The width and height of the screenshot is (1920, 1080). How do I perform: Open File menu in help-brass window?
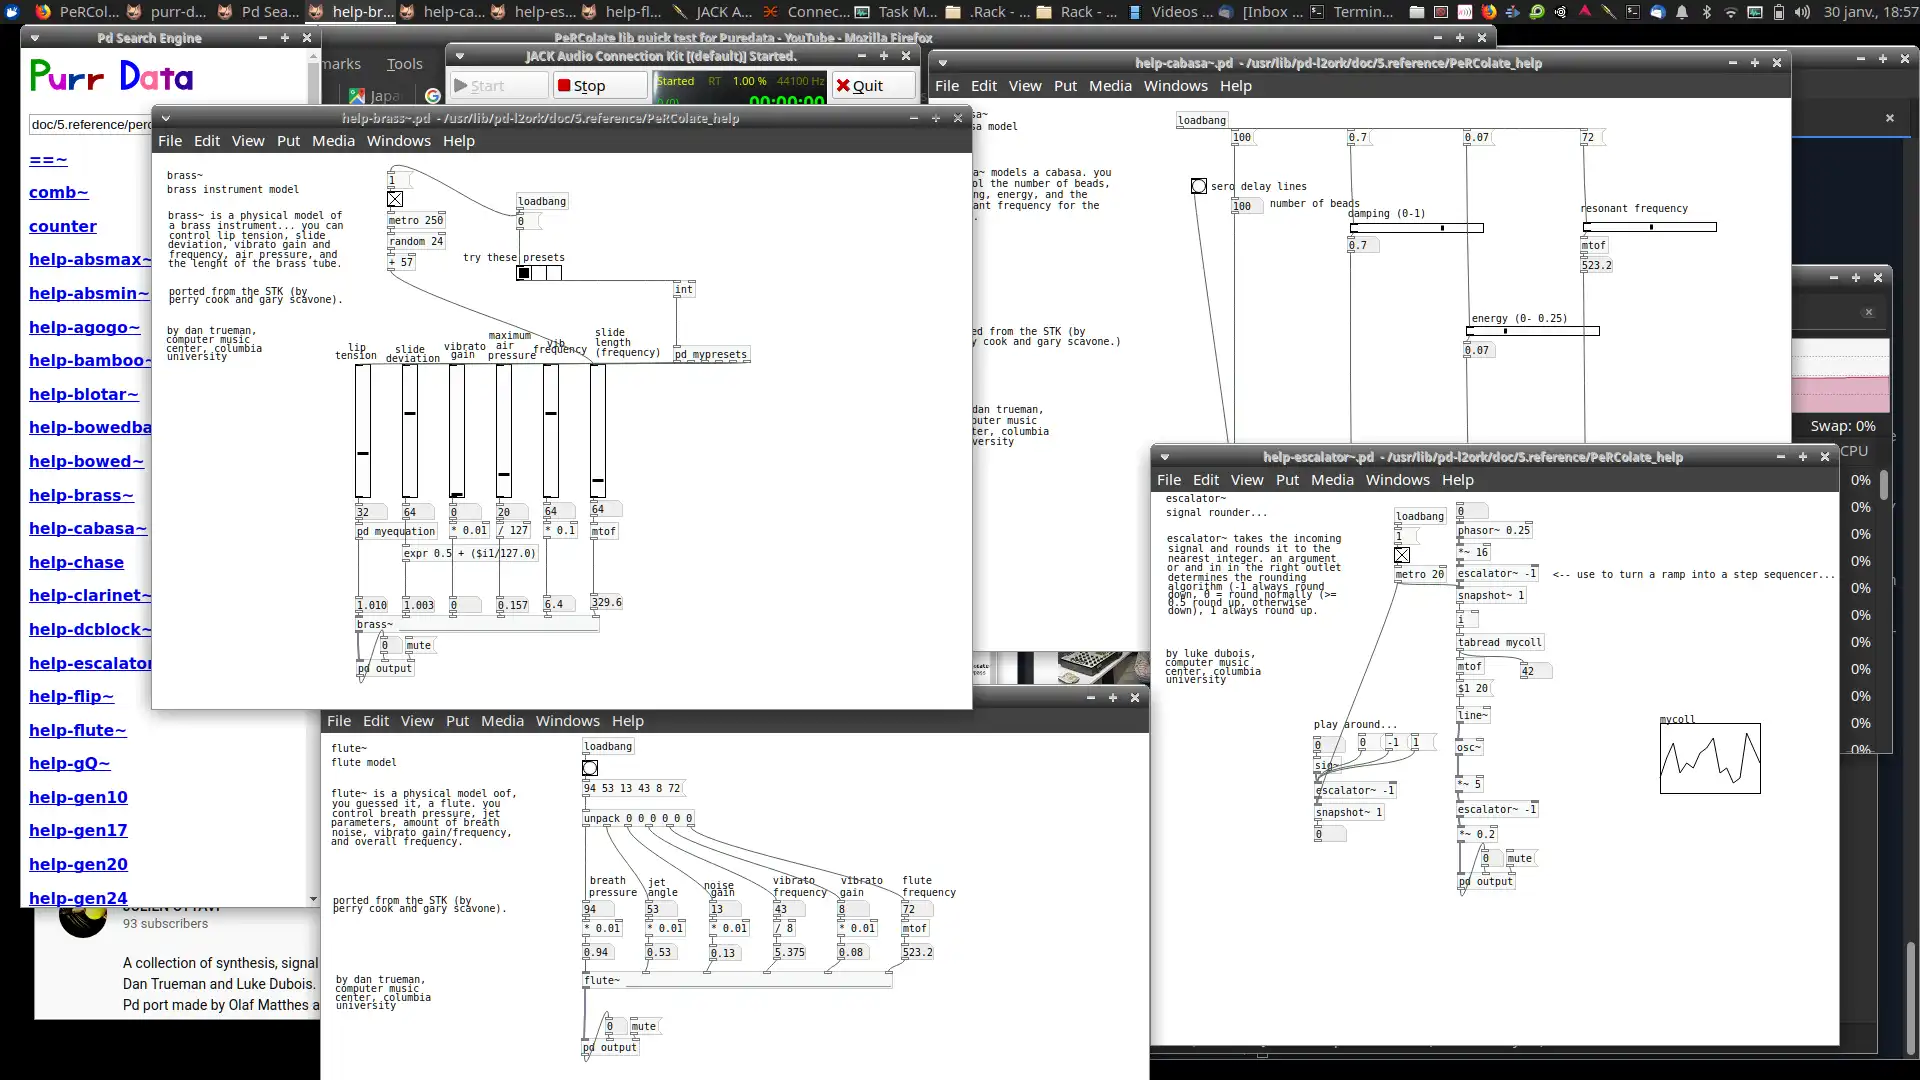click(170, 141)
